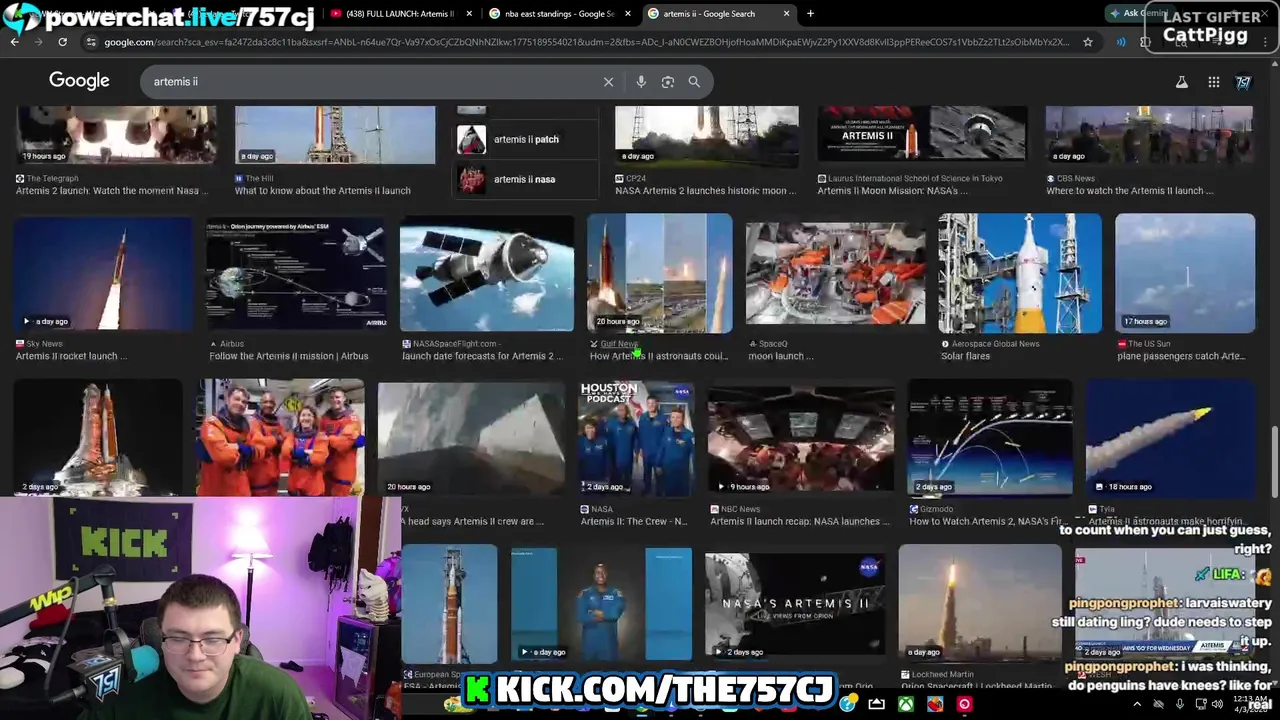Click the Ask Gemini button
Image resolution: width=1280 pixels, height=720 pixels.
1140,13
